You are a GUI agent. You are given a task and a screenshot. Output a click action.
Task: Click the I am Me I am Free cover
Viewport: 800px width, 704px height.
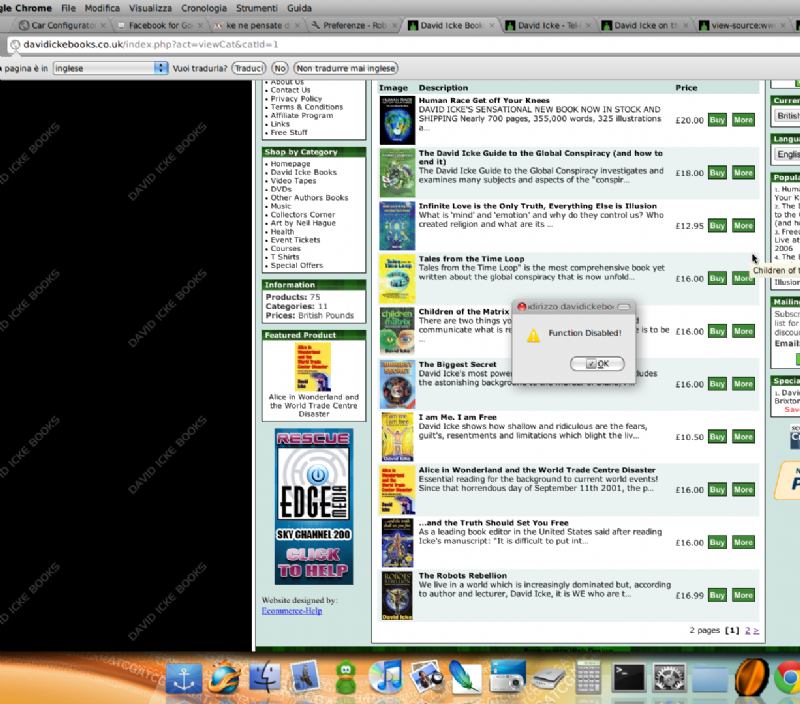397,437
